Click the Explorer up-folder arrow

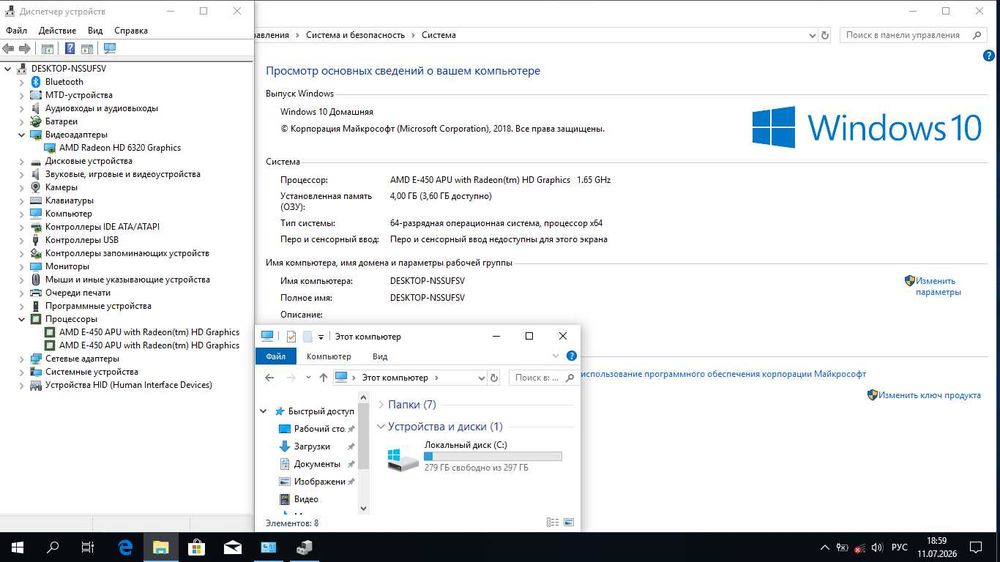pos(323,378)
